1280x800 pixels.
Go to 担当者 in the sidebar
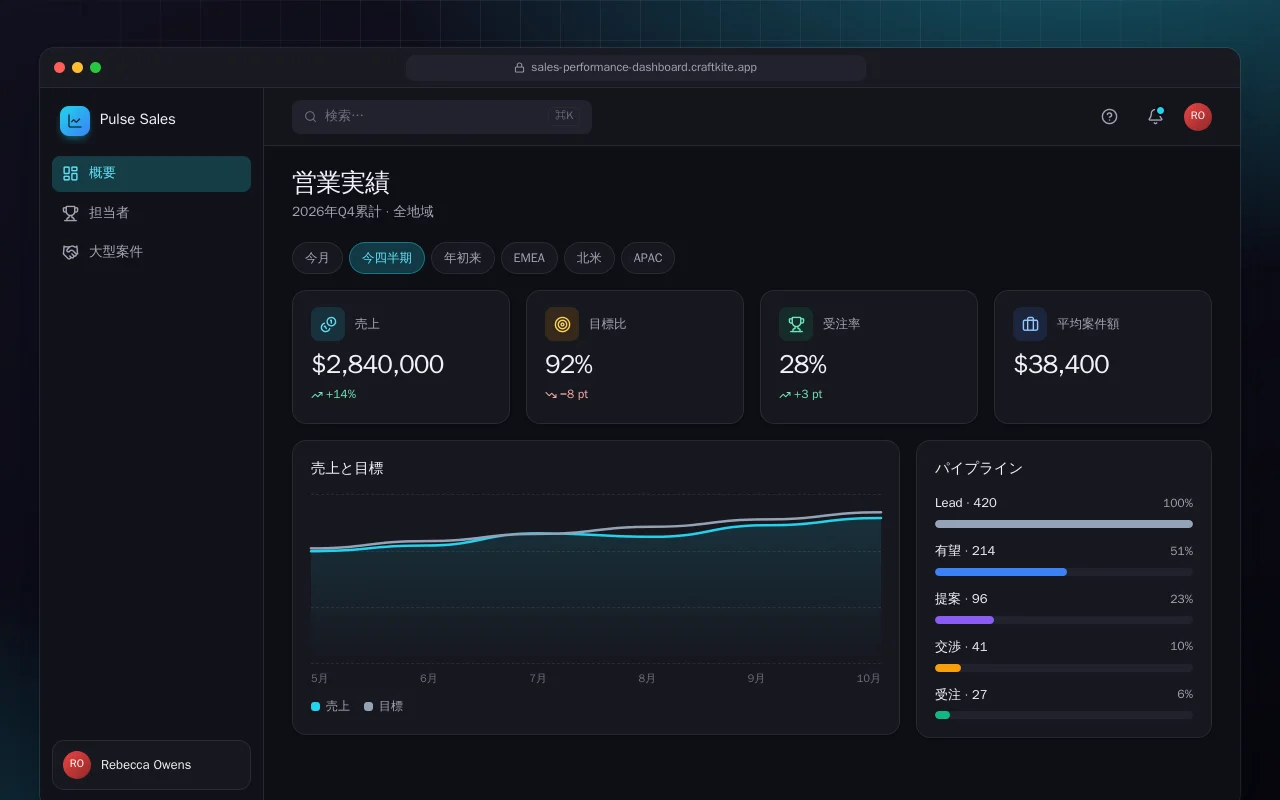(151, 213)
